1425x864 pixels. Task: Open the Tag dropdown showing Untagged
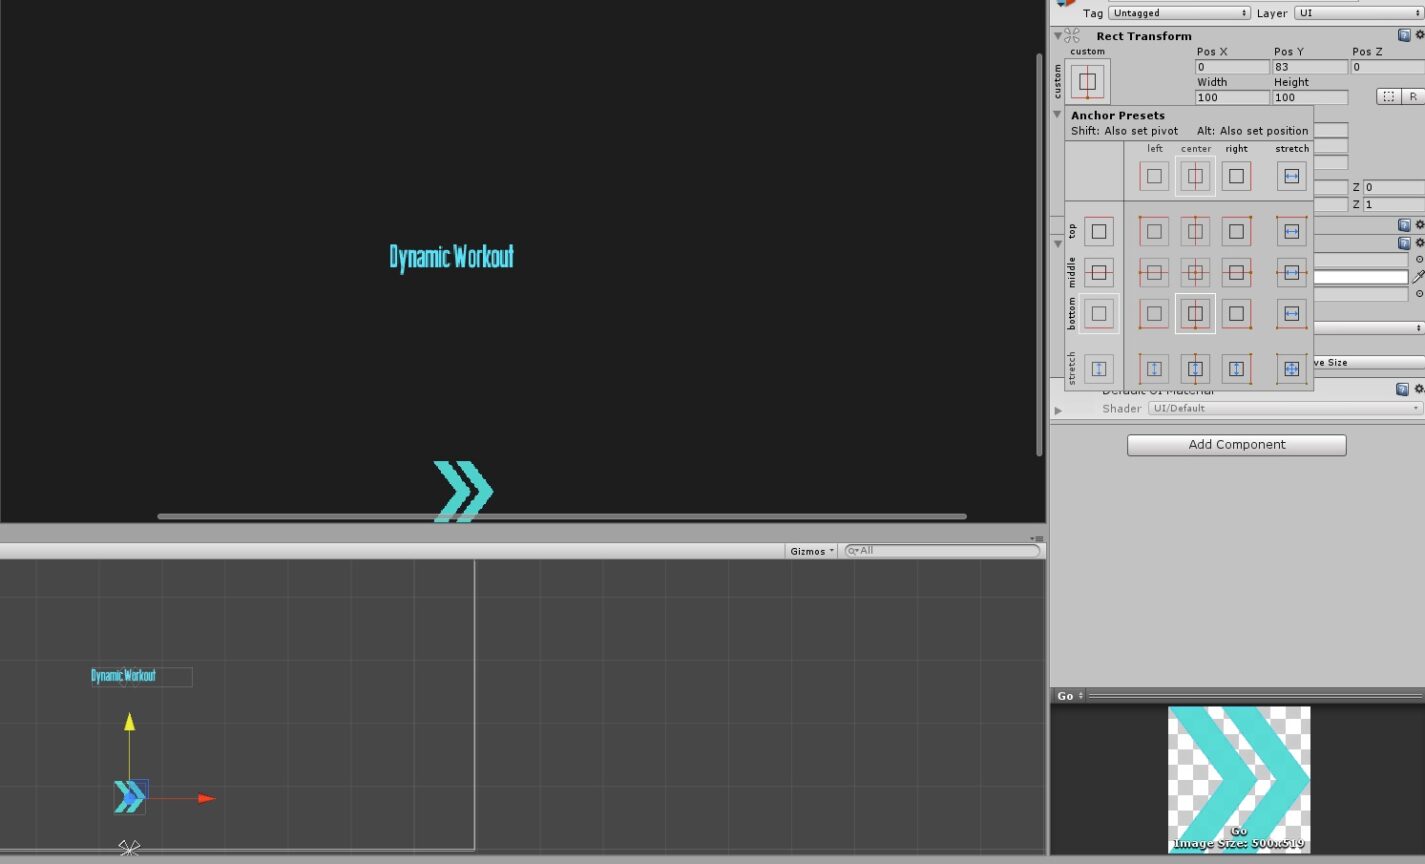(x=1181, y=13)
